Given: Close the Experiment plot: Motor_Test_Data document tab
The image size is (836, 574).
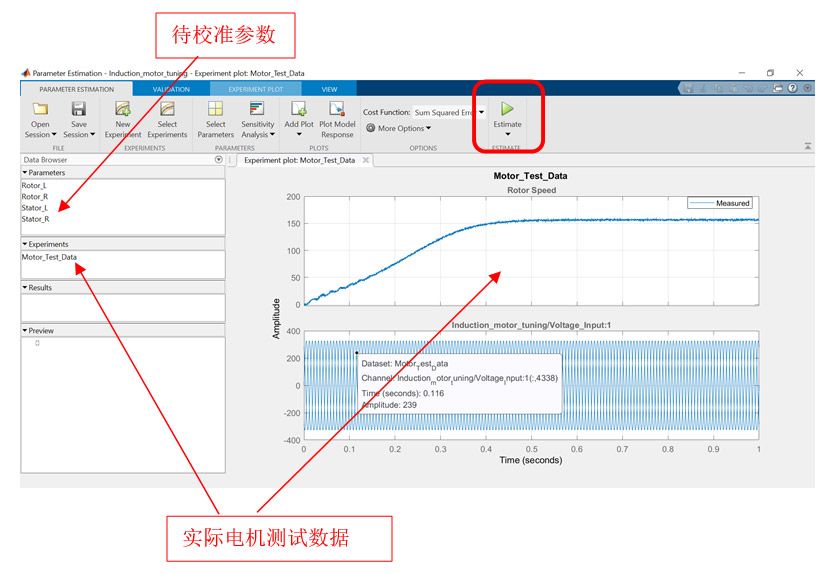Looking at the screenshot, I should coord(366,160).
